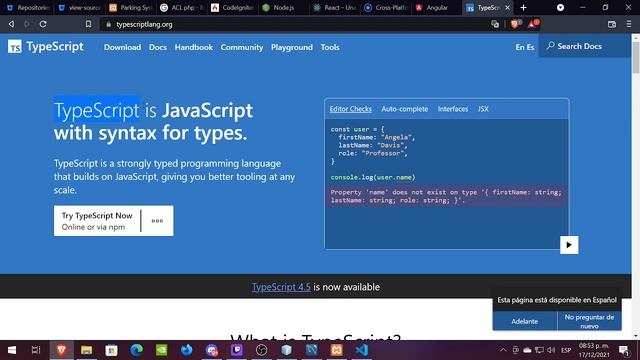The height and width of the screenshot is (360, 640).
Task: Click the ESP keyboard language indicator
Action: [x=566, y=350]
